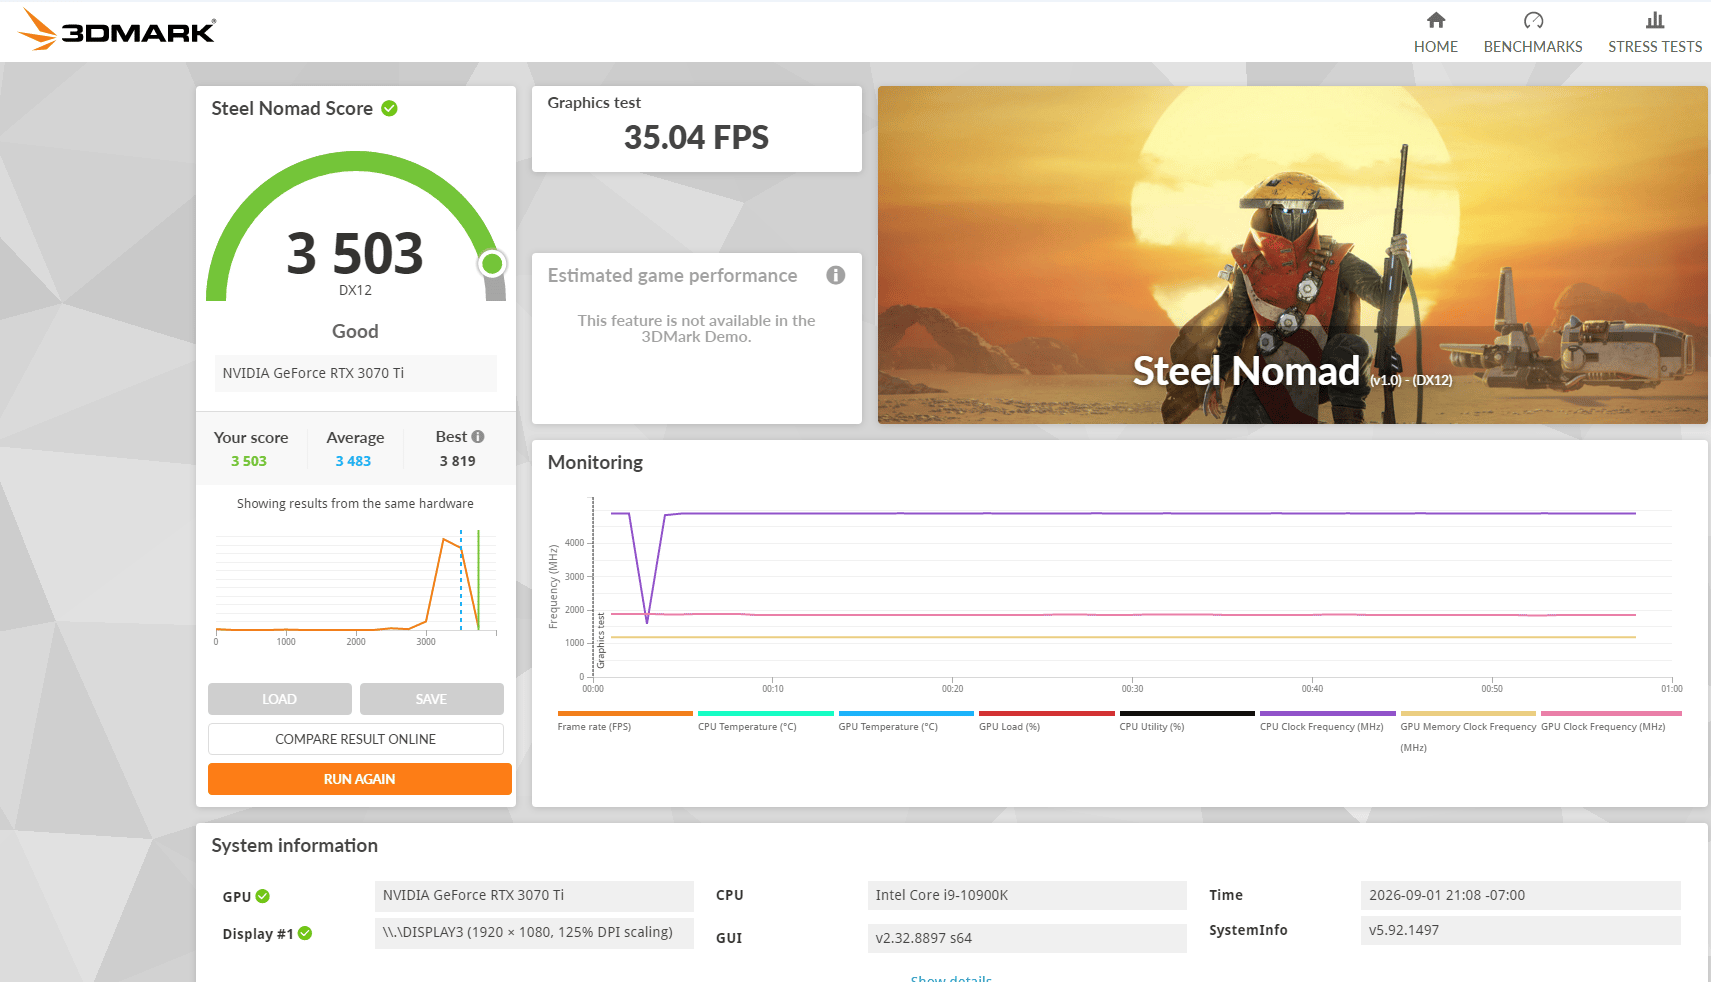Open Compare Result Online

point(356,739)
